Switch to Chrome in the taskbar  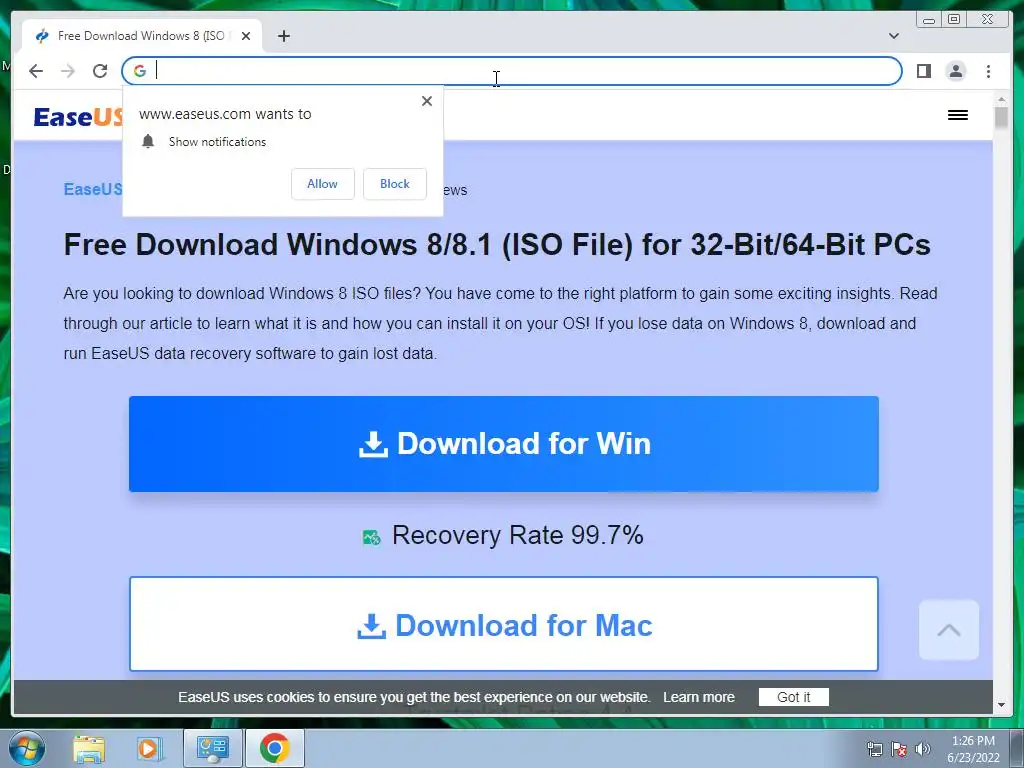tap(274, 748)
